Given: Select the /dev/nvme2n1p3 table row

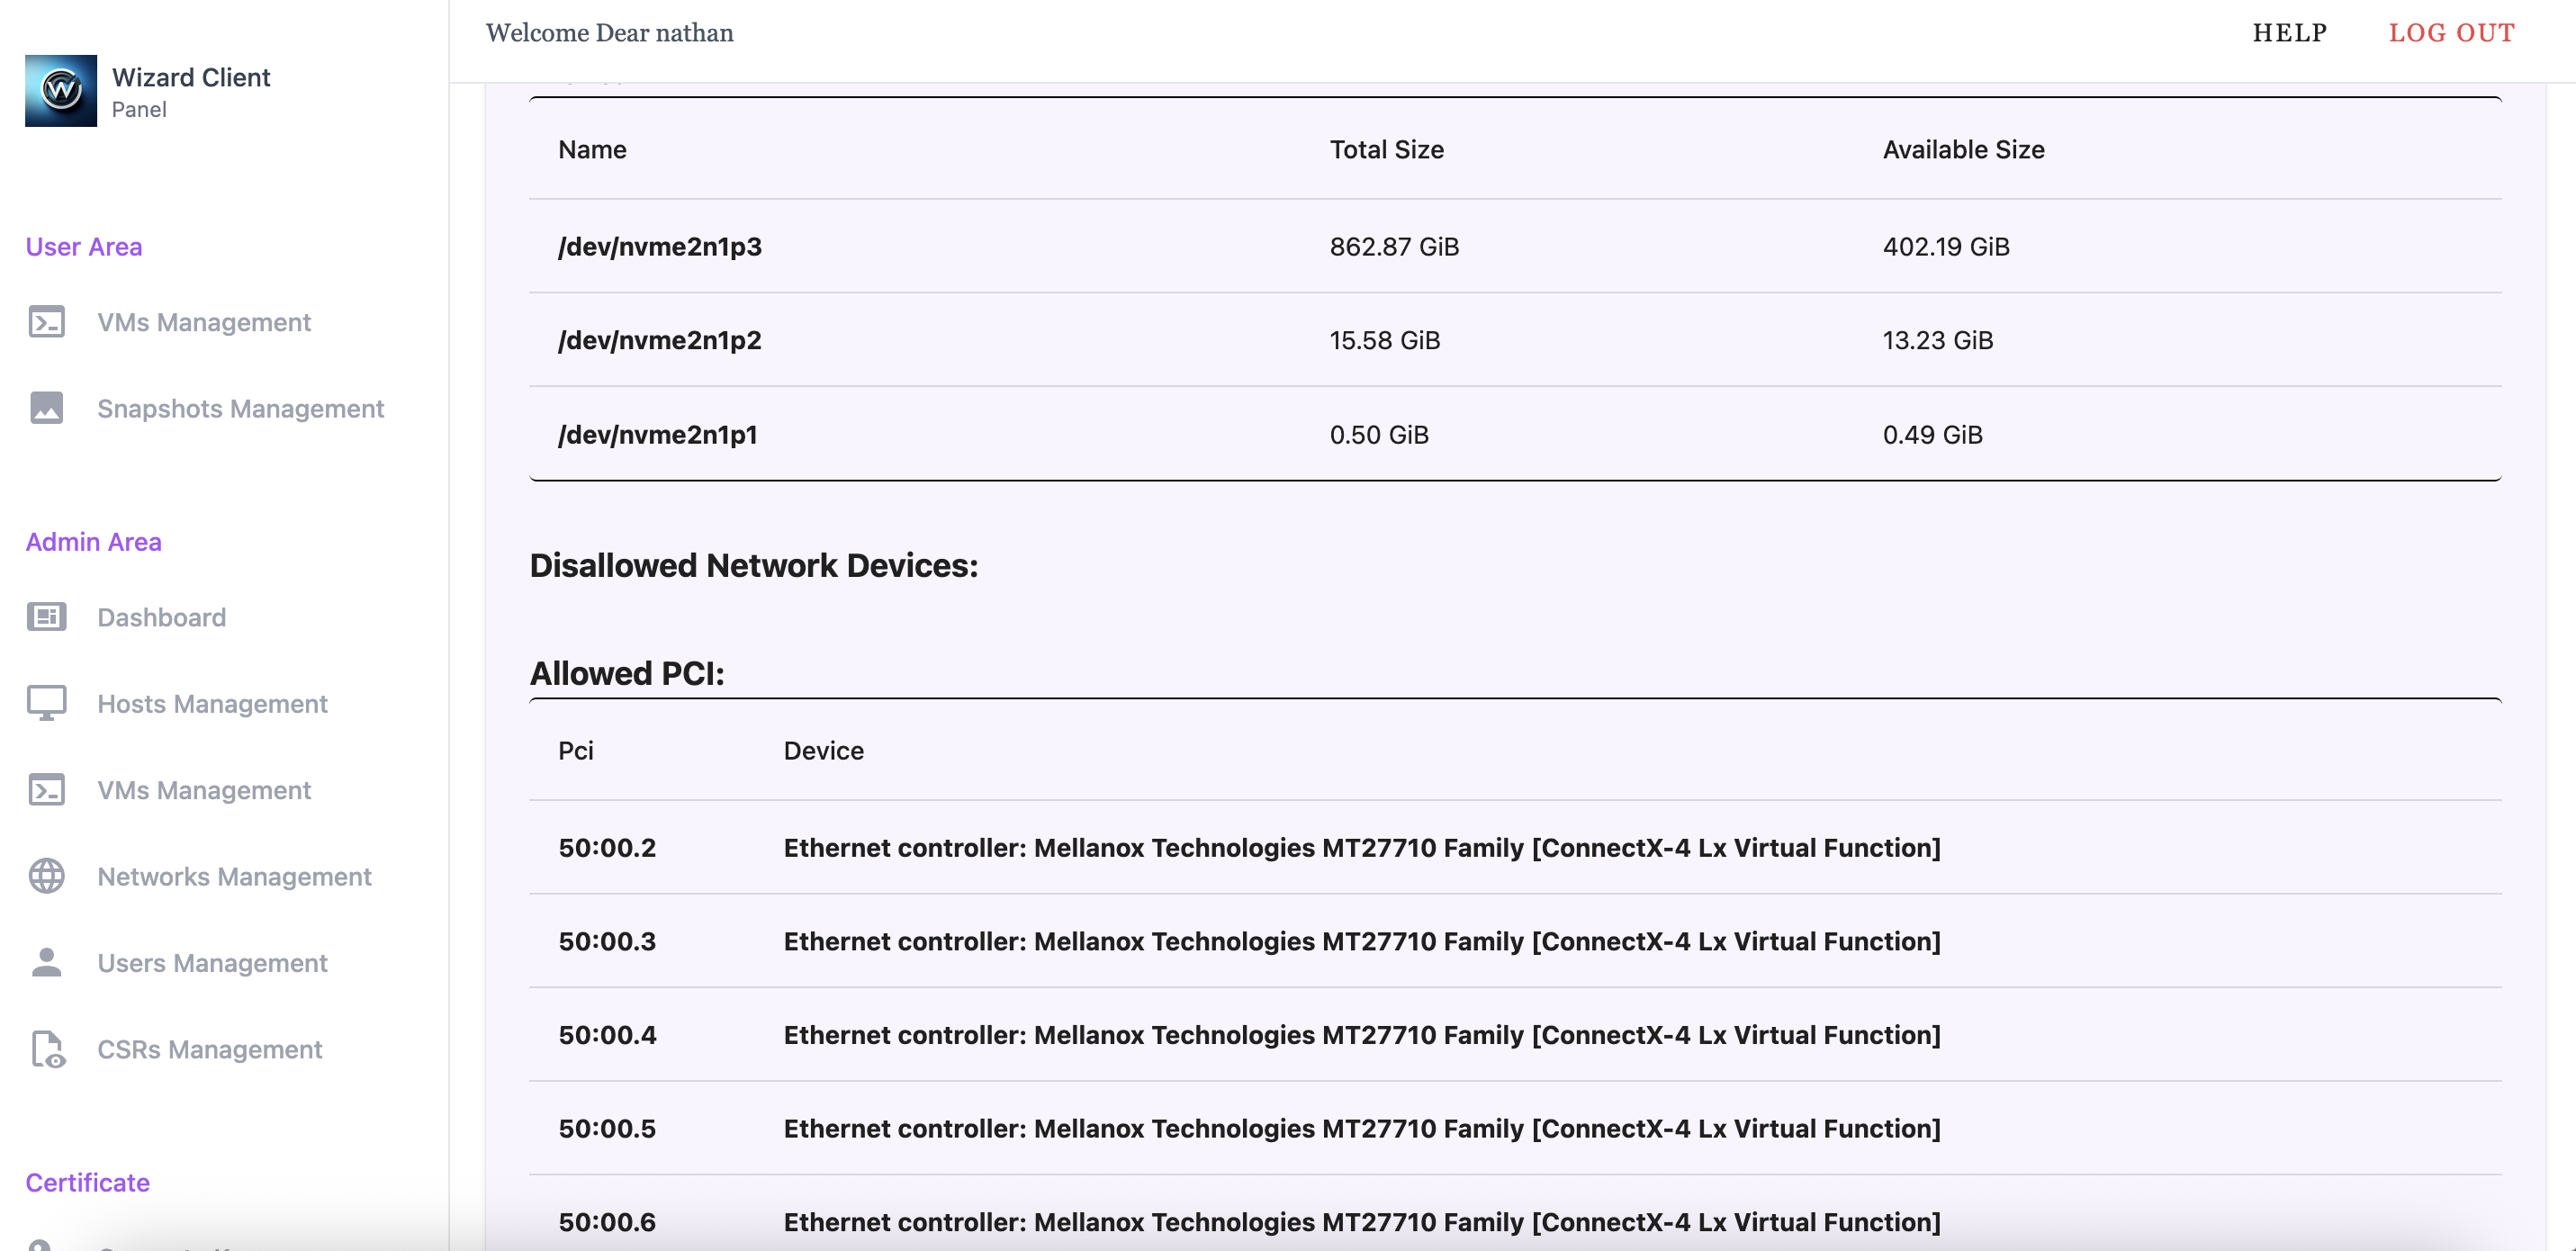Looking at the screenshot, I should (x=660, y=246).
